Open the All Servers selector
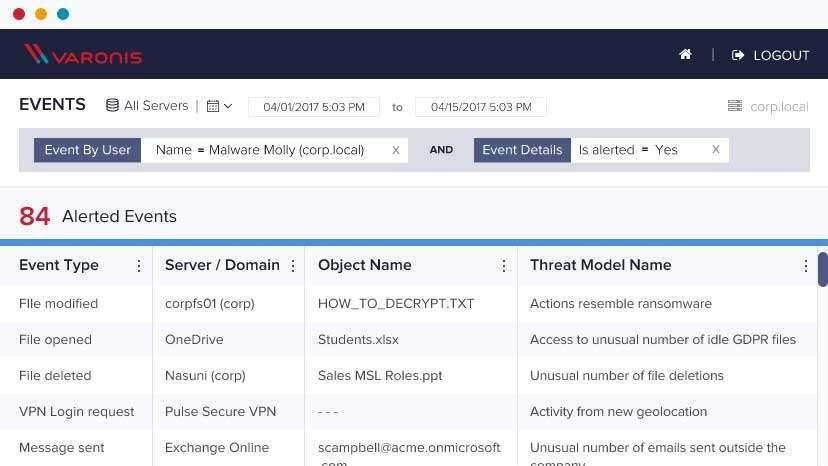The width and height of the screenshot is (828, 466). point(147,106)
